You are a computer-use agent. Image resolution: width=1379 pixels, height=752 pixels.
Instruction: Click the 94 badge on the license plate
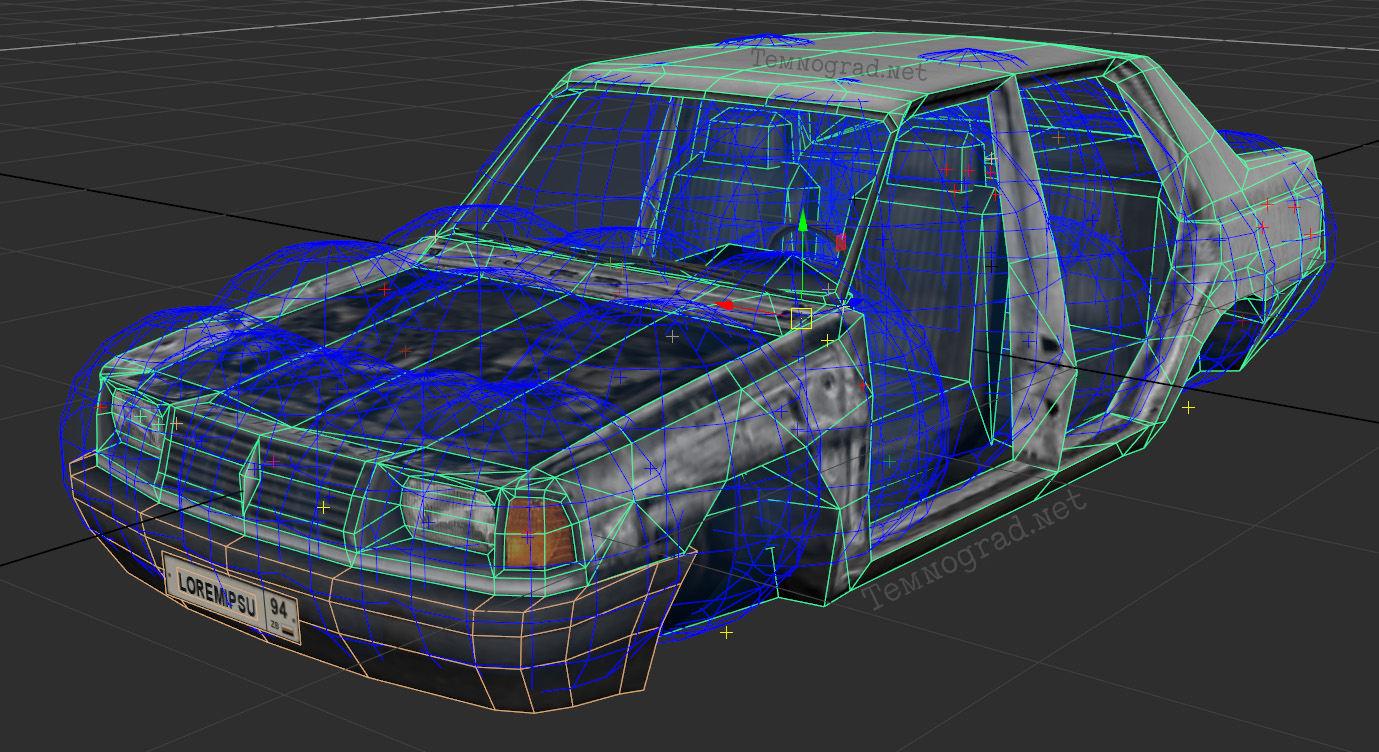[281, 613]
